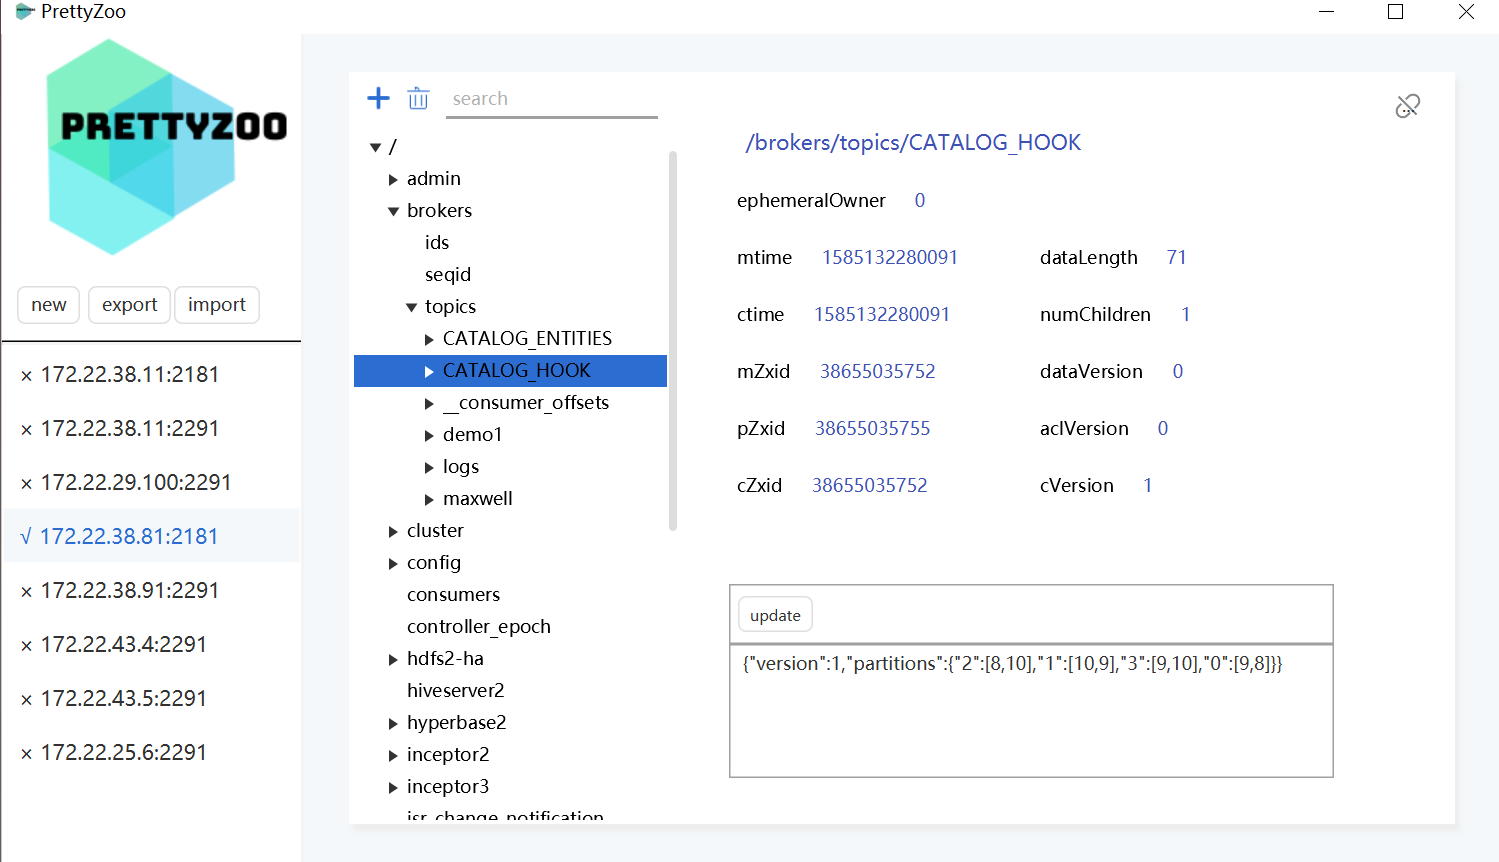
Task: Collapse the topics node arrow
Action: 411,307
